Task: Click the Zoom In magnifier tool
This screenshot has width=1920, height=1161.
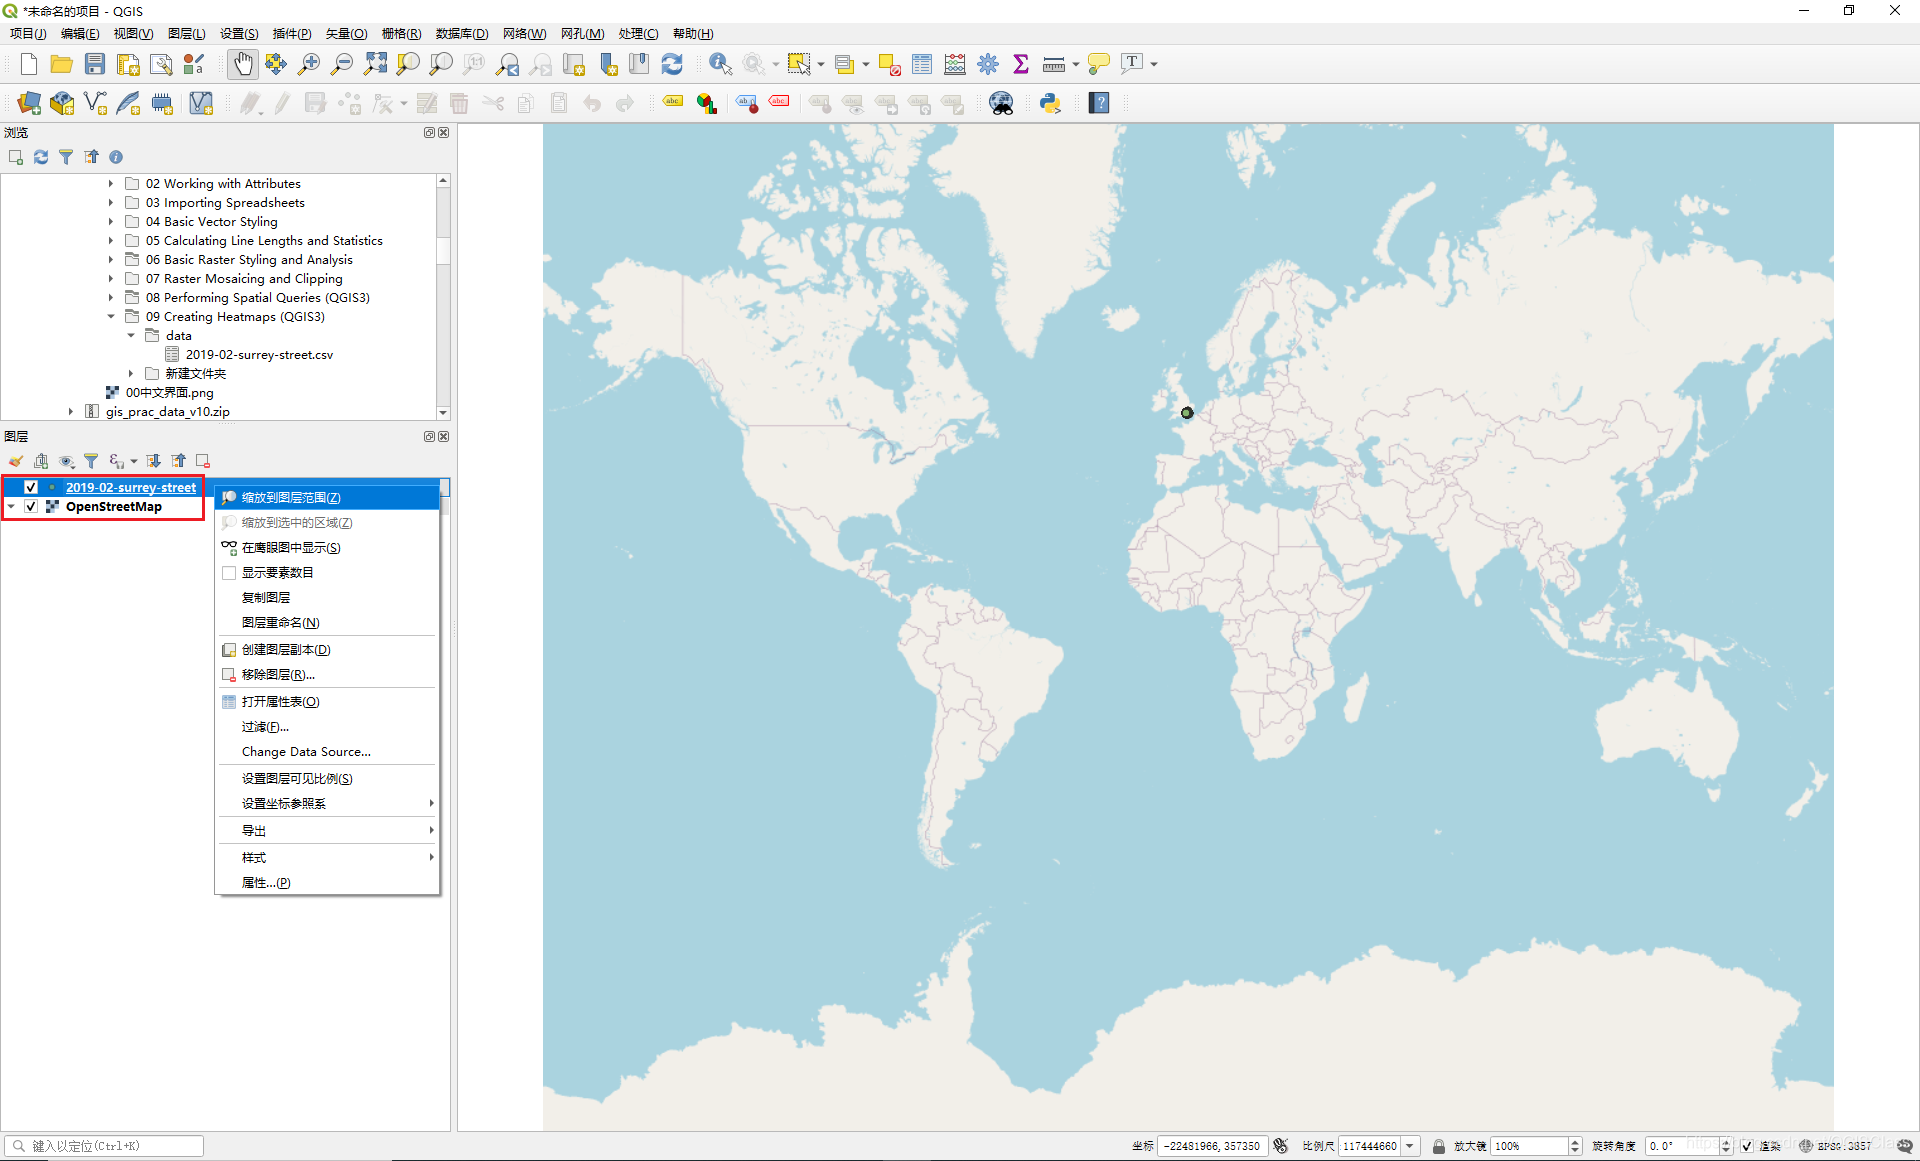Action: pos(309,64)
